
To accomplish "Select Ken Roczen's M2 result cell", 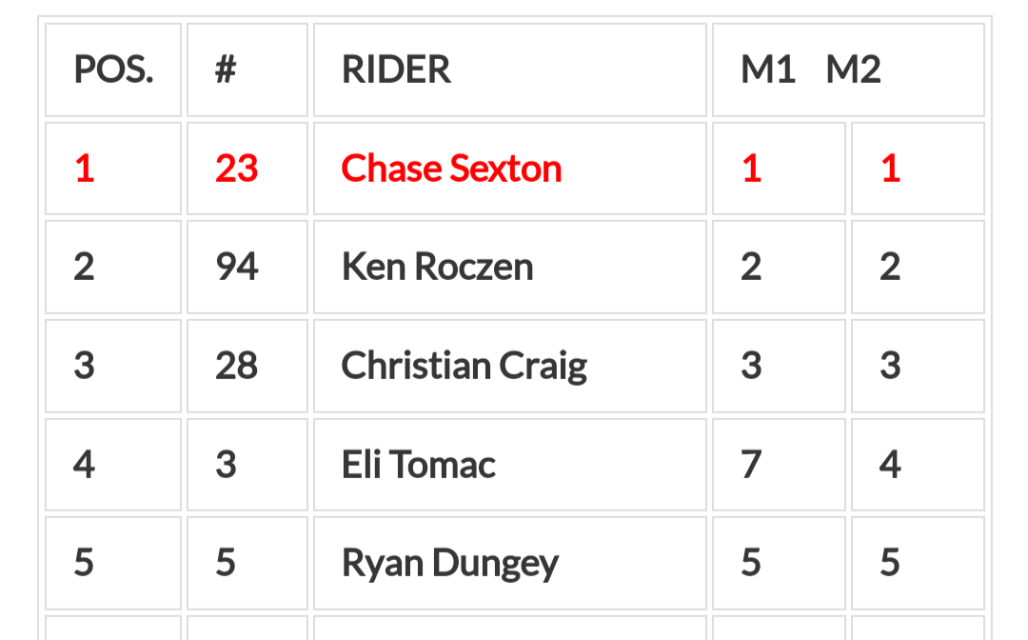I will 918,267.
